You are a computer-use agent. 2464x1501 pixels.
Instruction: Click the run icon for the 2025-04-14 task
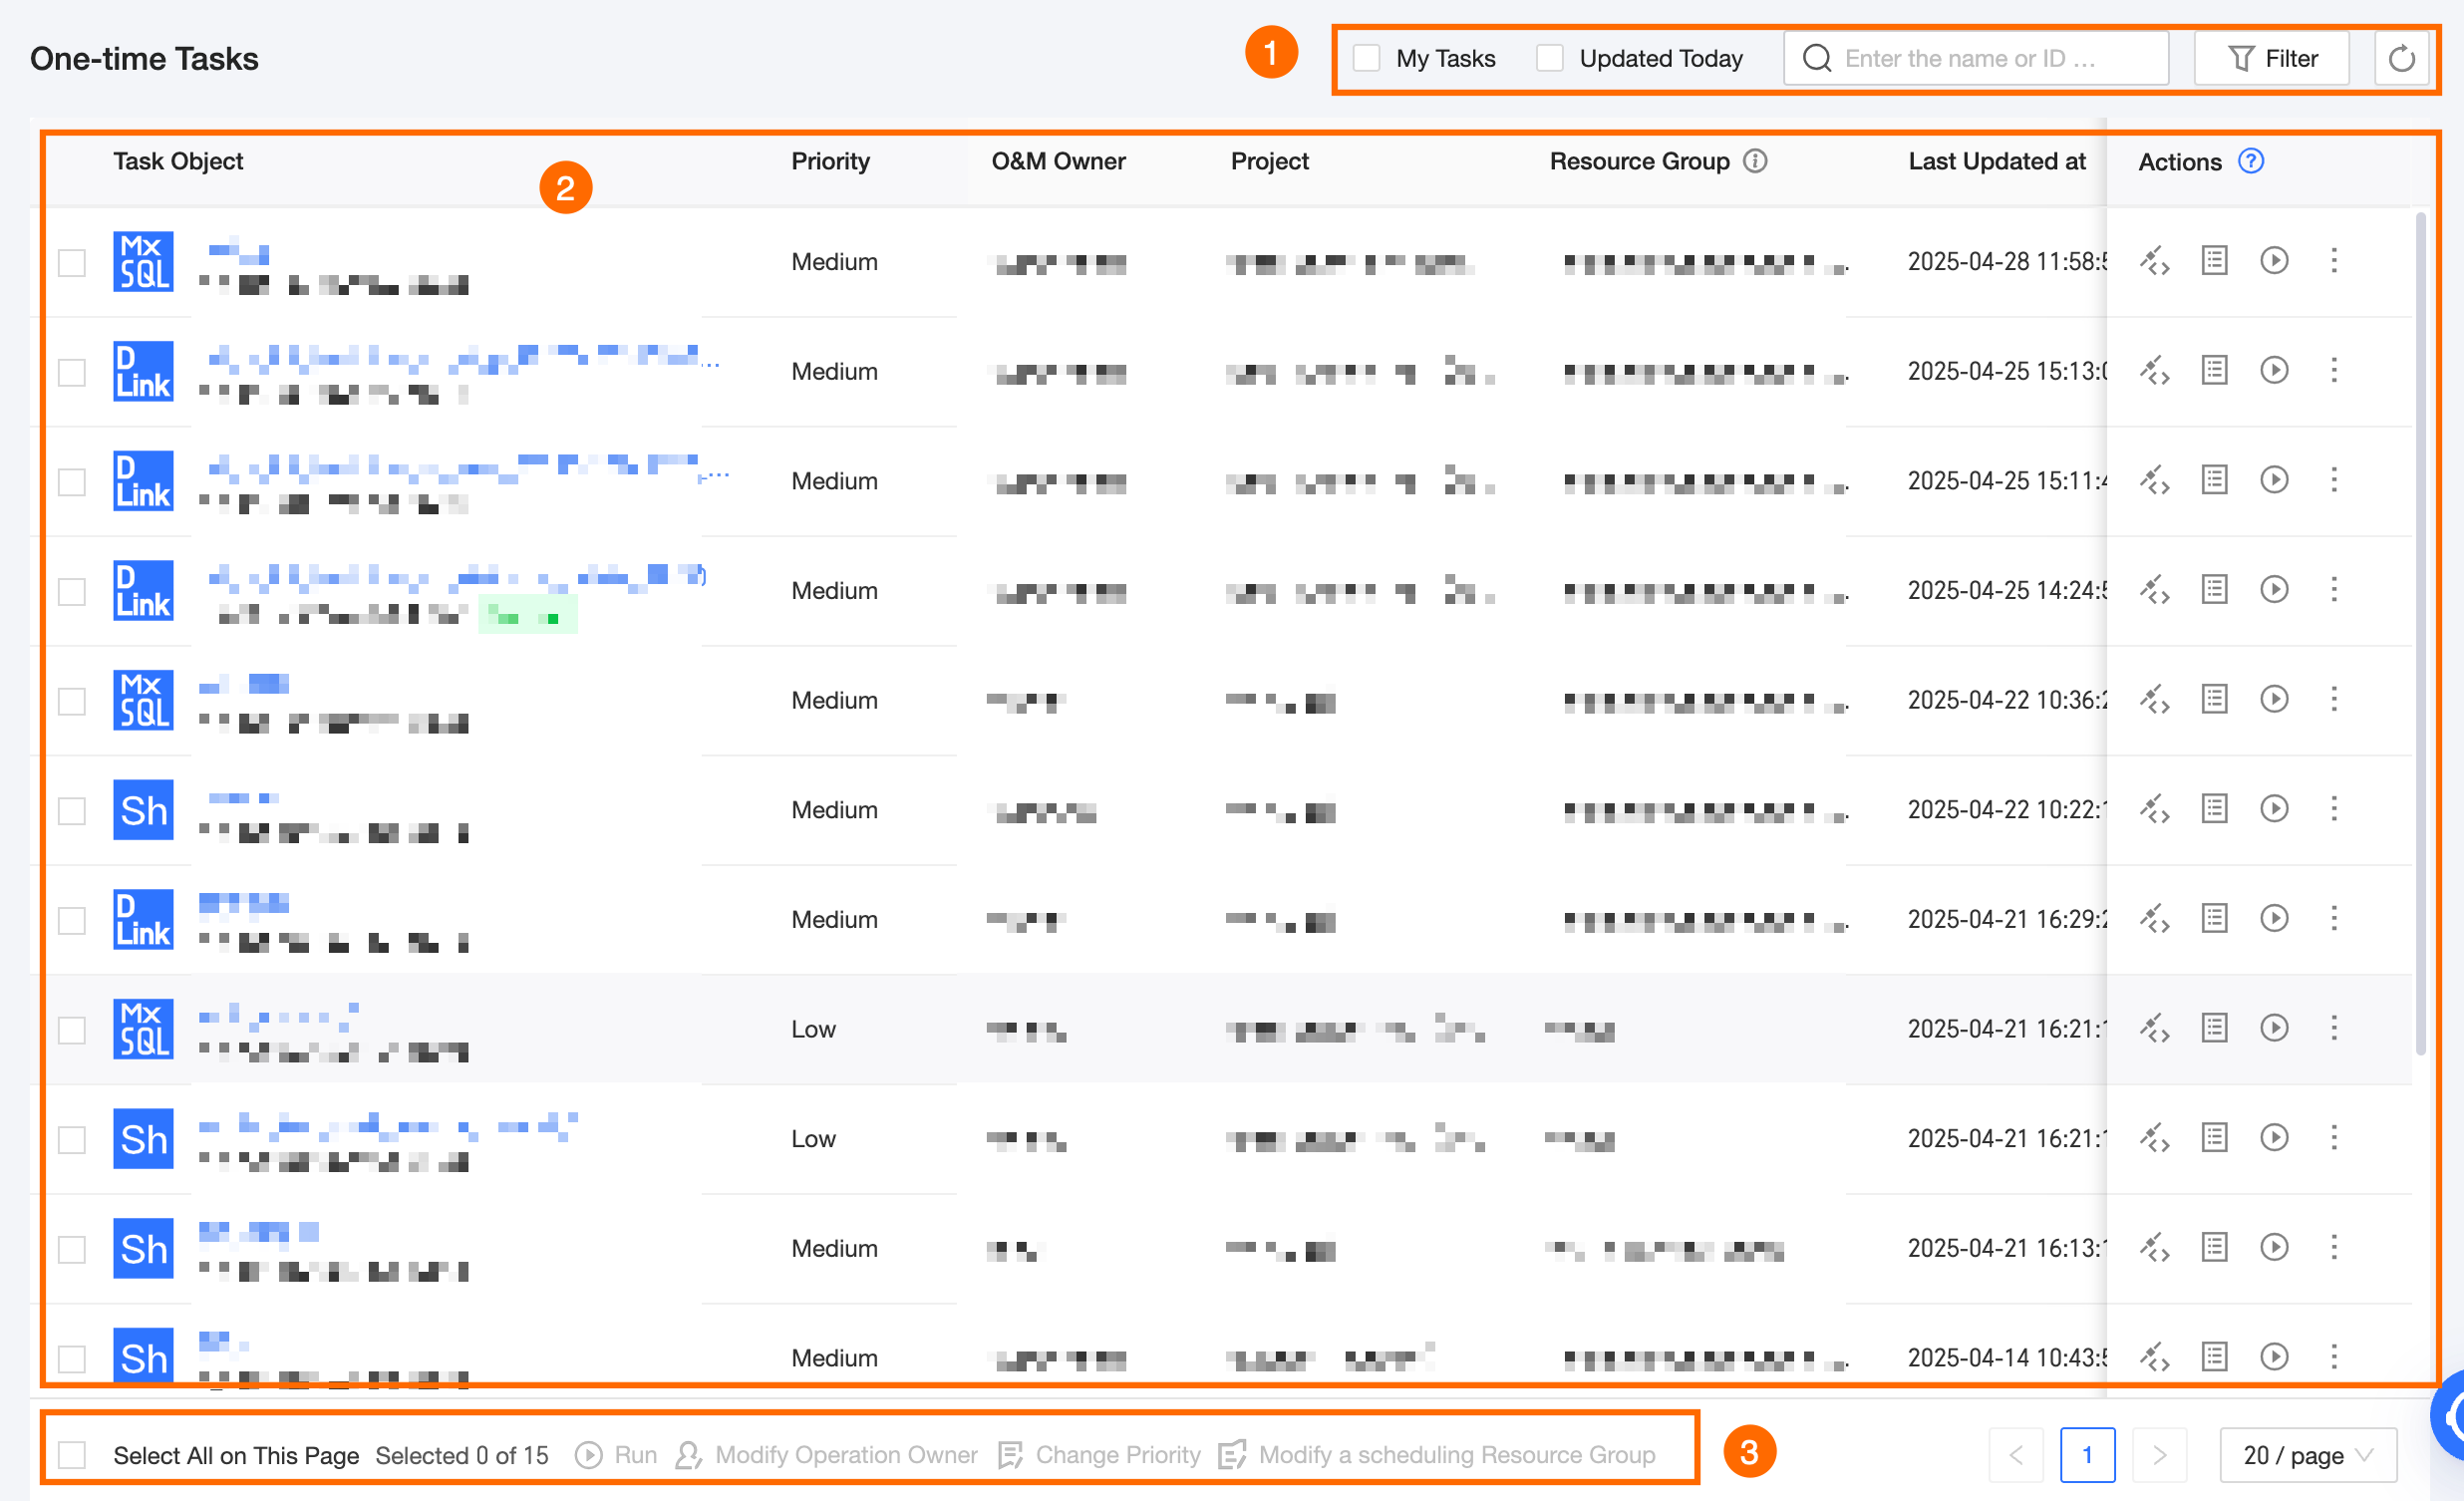click(2274, 1357)
